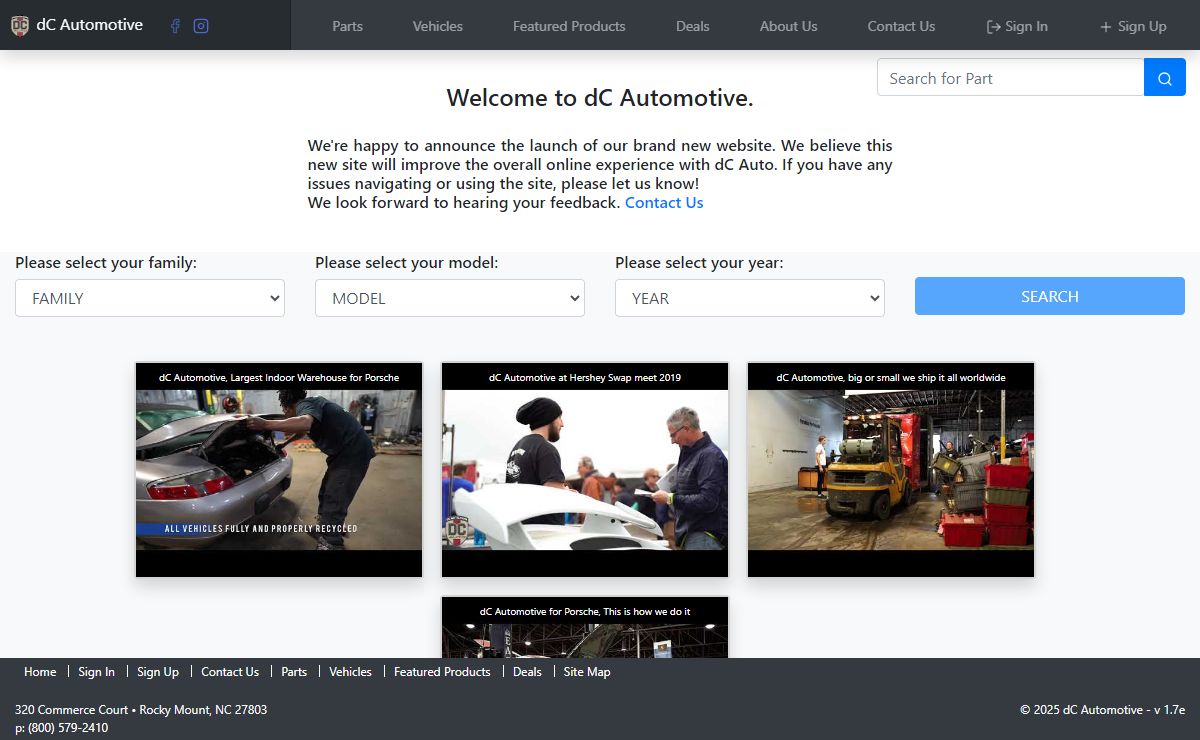Click the phone number (800) 579-2410
The height and width of the screenshot is (740, 1200).
click(x=68, y=728)
